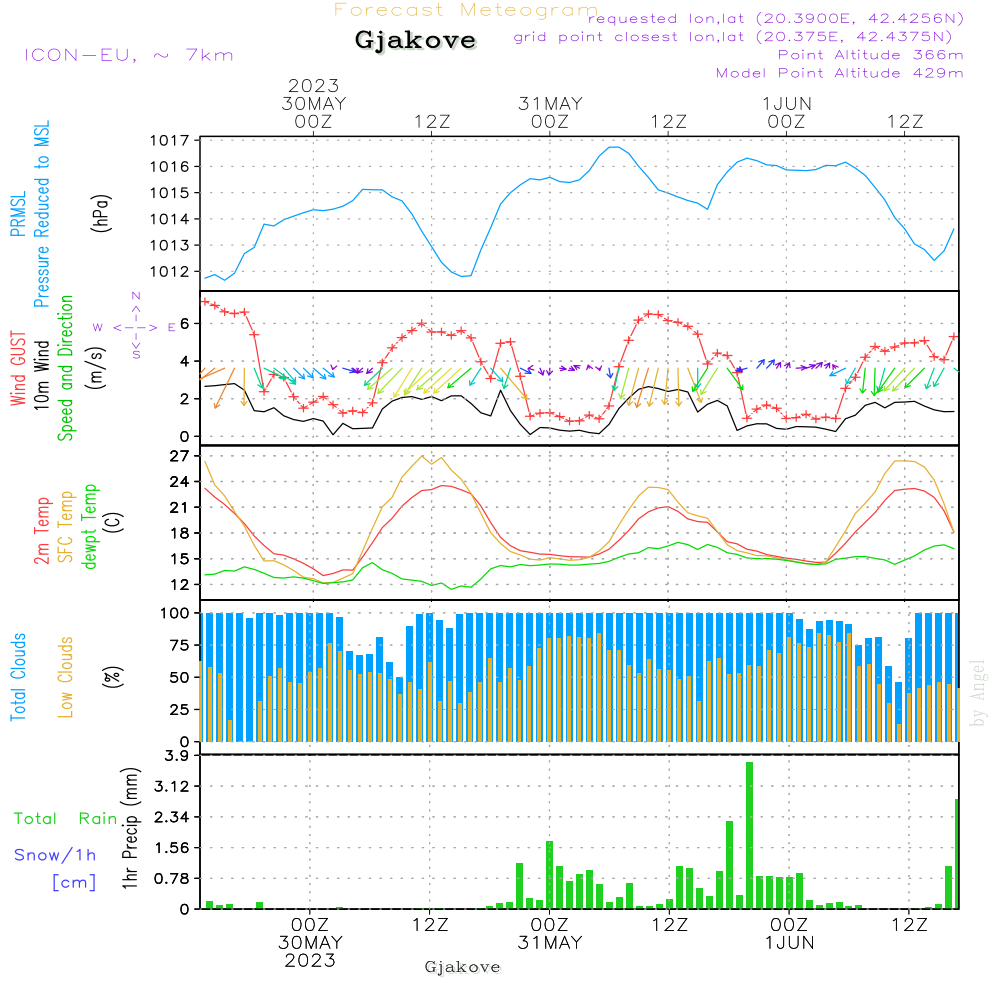The width and height of the screenshot is (1000, 1000).
Task: Click the blue 'Snow/1h' label
Action: coord(55,855)
